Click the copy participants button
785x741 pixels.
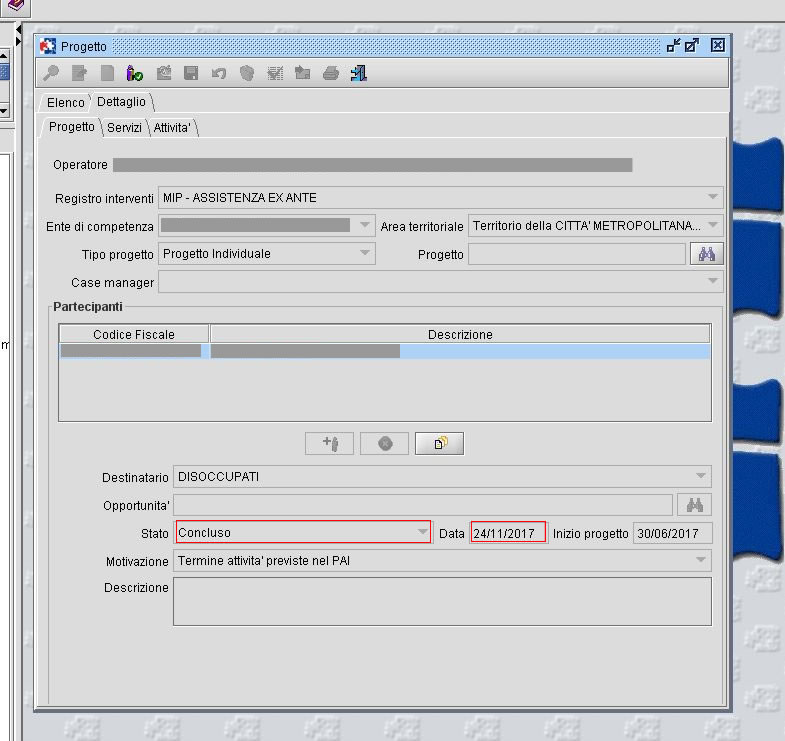tap(440, 444)
